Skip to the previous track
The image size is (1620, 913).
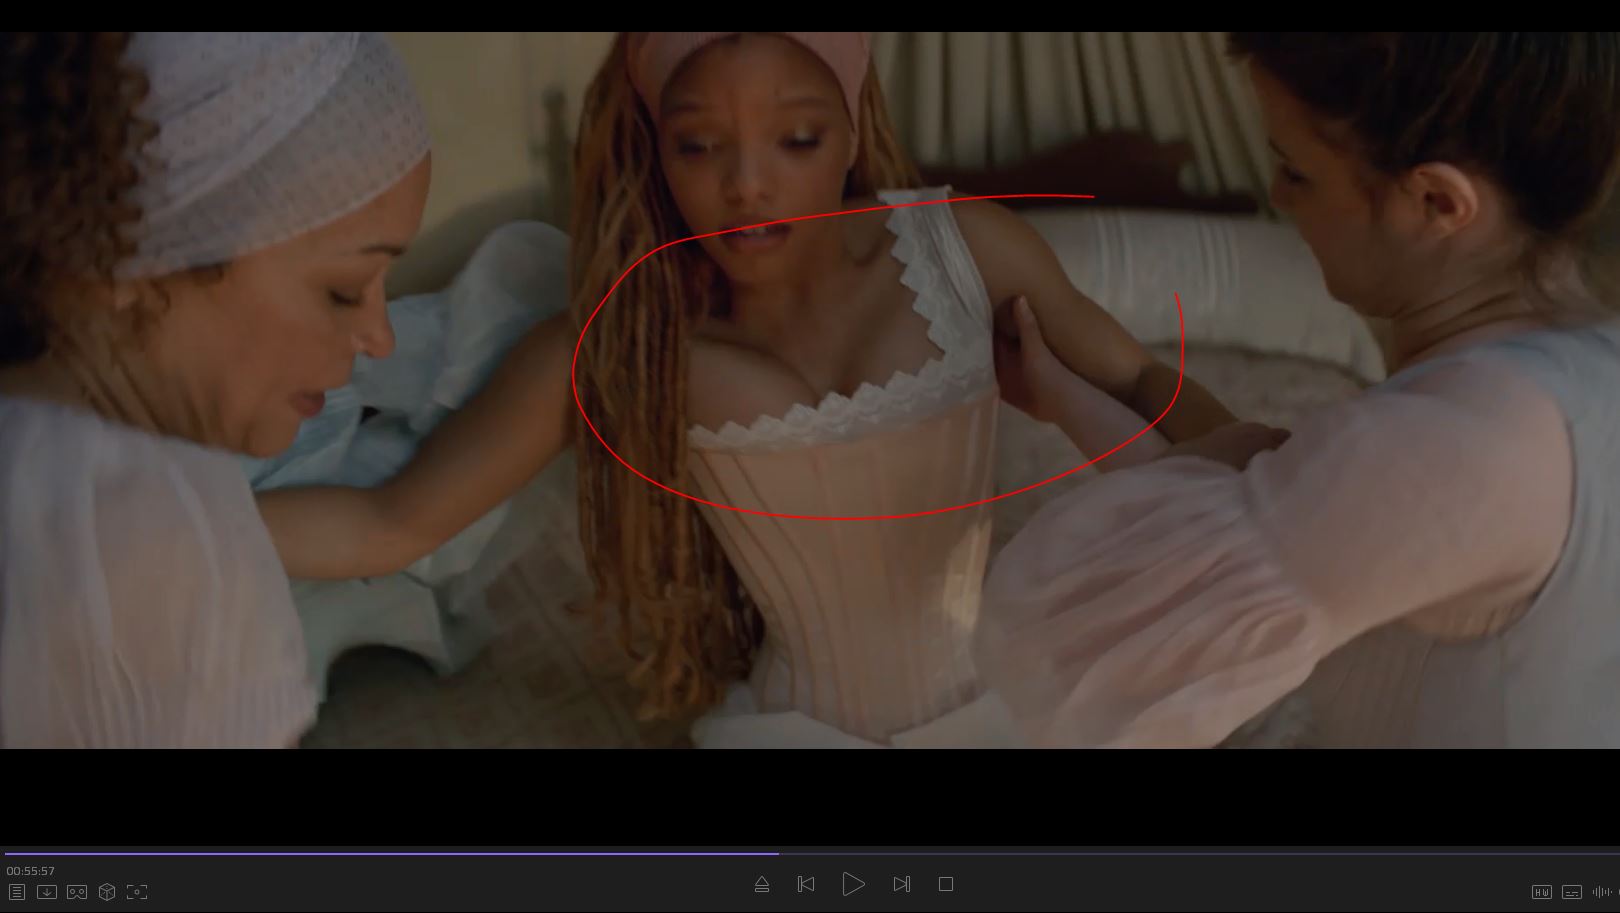pyautogui.click(x=806, y=884)
